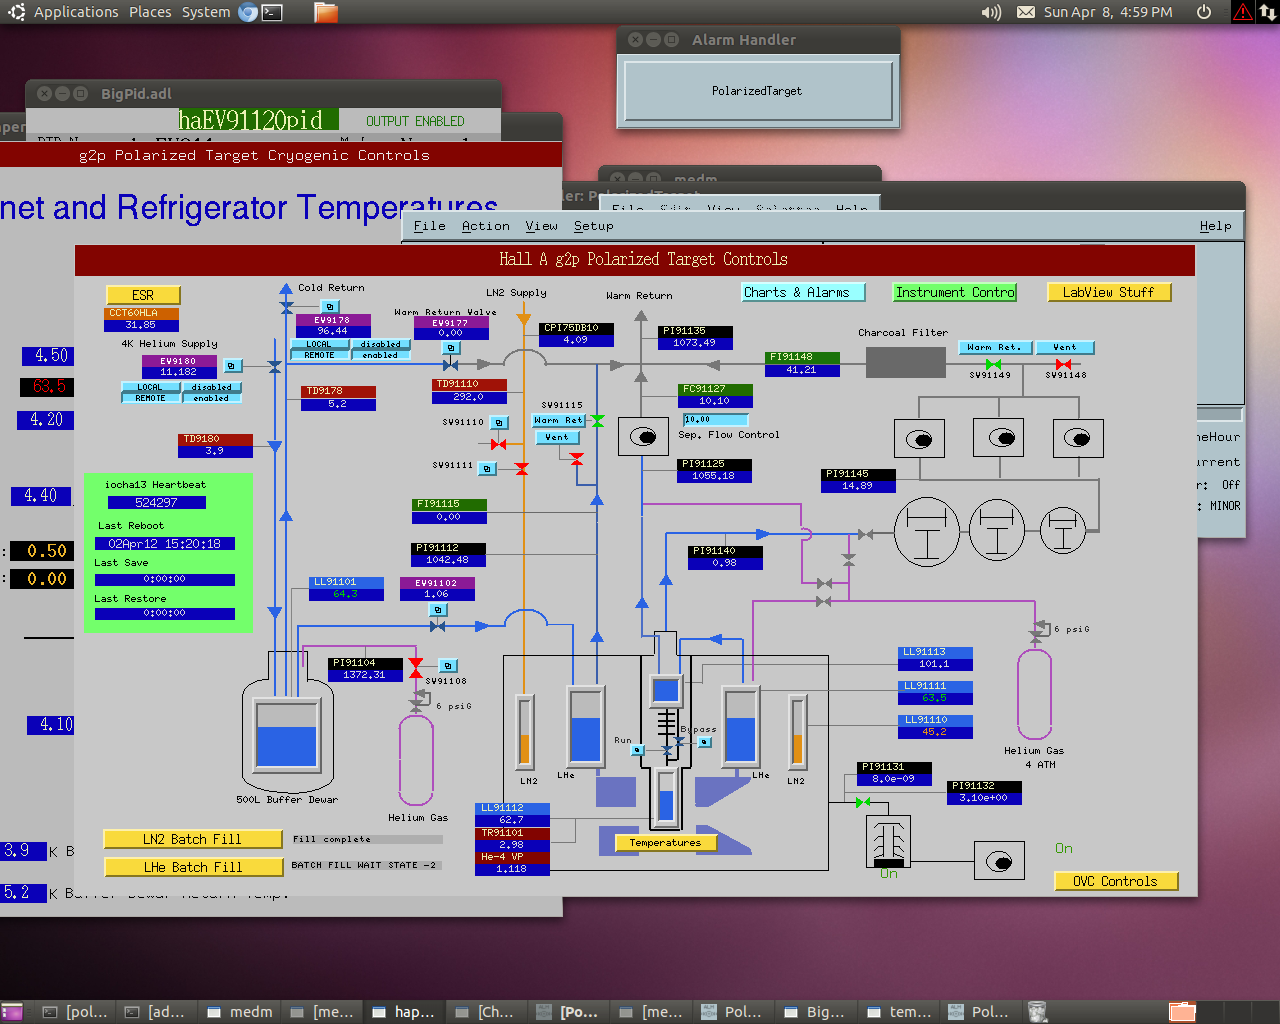Click the PI91135 value 1073.49
The image size is (1280, 1024).
[x=695, y=343]
